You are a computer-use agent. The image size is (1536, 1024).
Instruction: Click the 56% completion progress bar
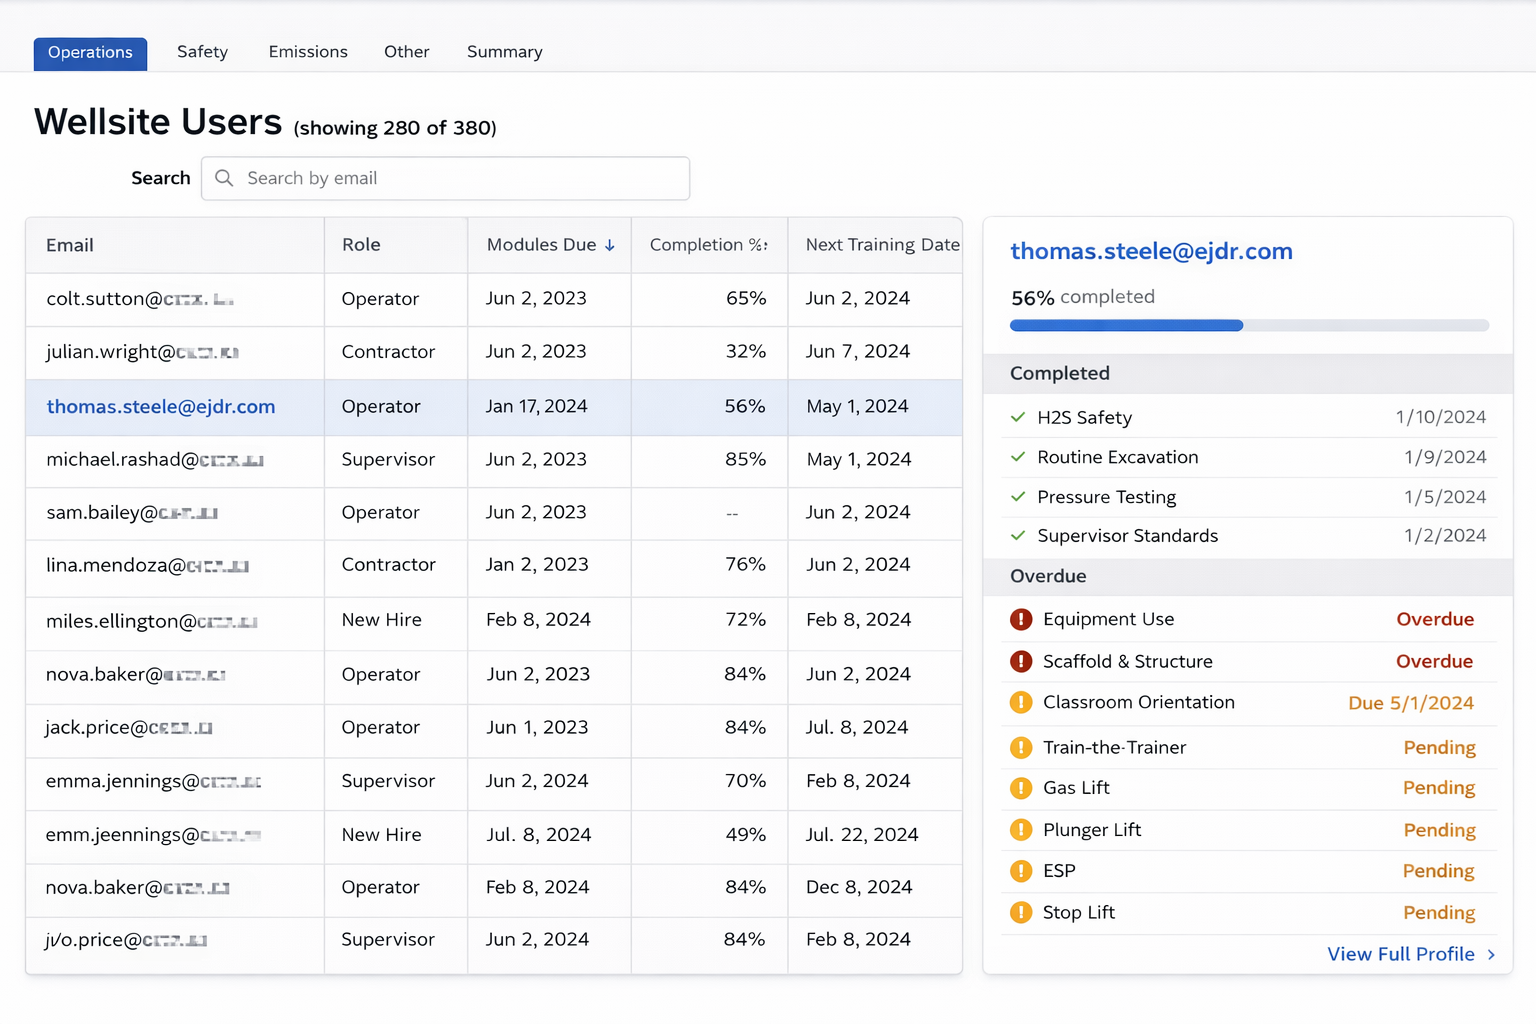tap(1248, 326)
